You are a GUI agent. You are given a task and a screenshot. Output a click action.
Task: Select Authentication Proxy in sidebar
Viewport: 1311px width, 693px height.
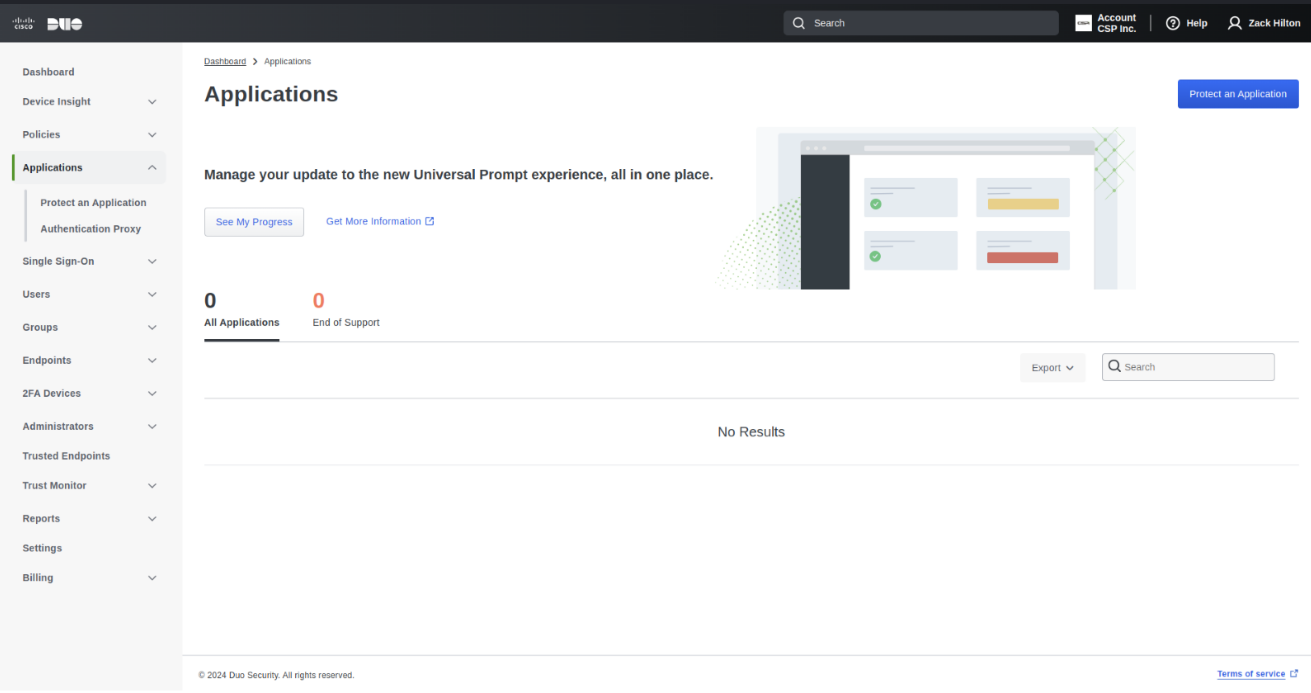coord(90,229)
